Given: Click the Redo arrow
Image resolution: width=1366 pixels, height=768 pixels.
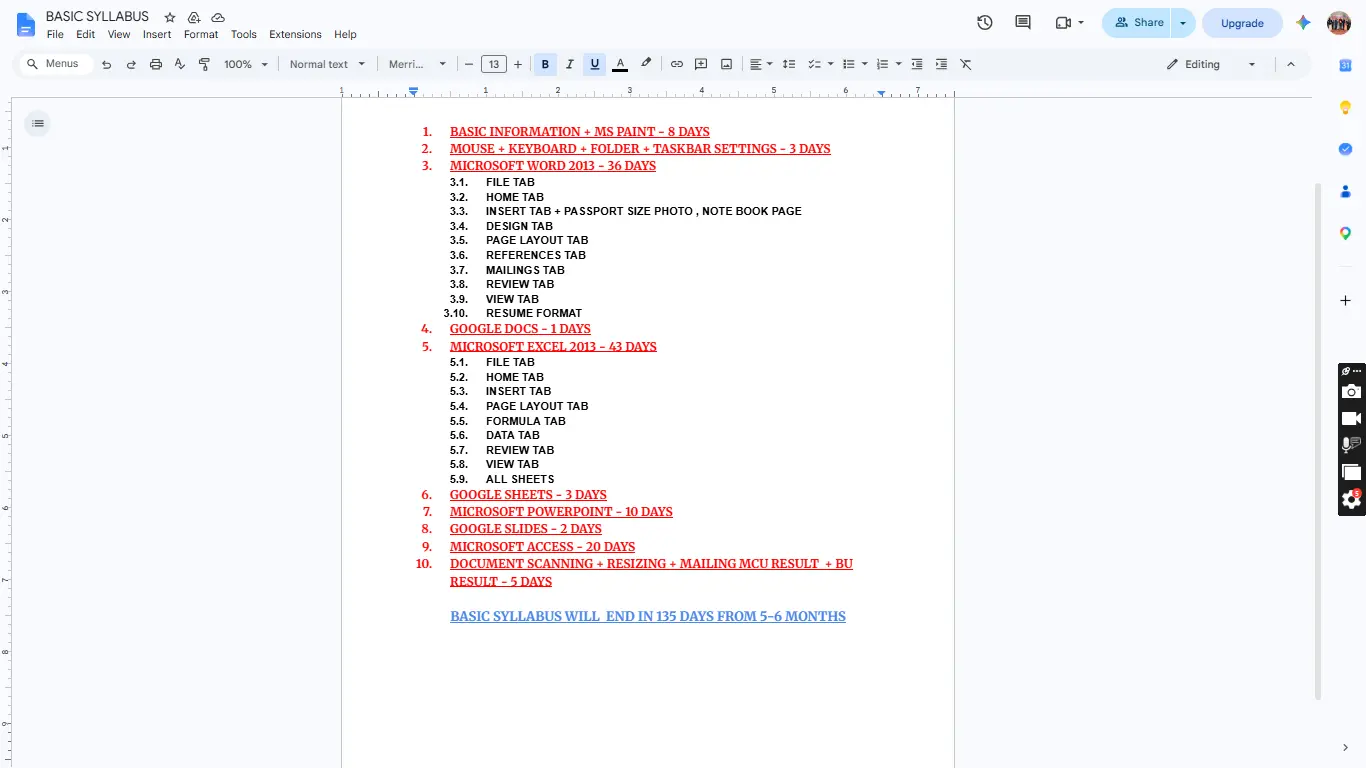Looking at the screenshot, I should pyautogui.click(x=131, y=64).
